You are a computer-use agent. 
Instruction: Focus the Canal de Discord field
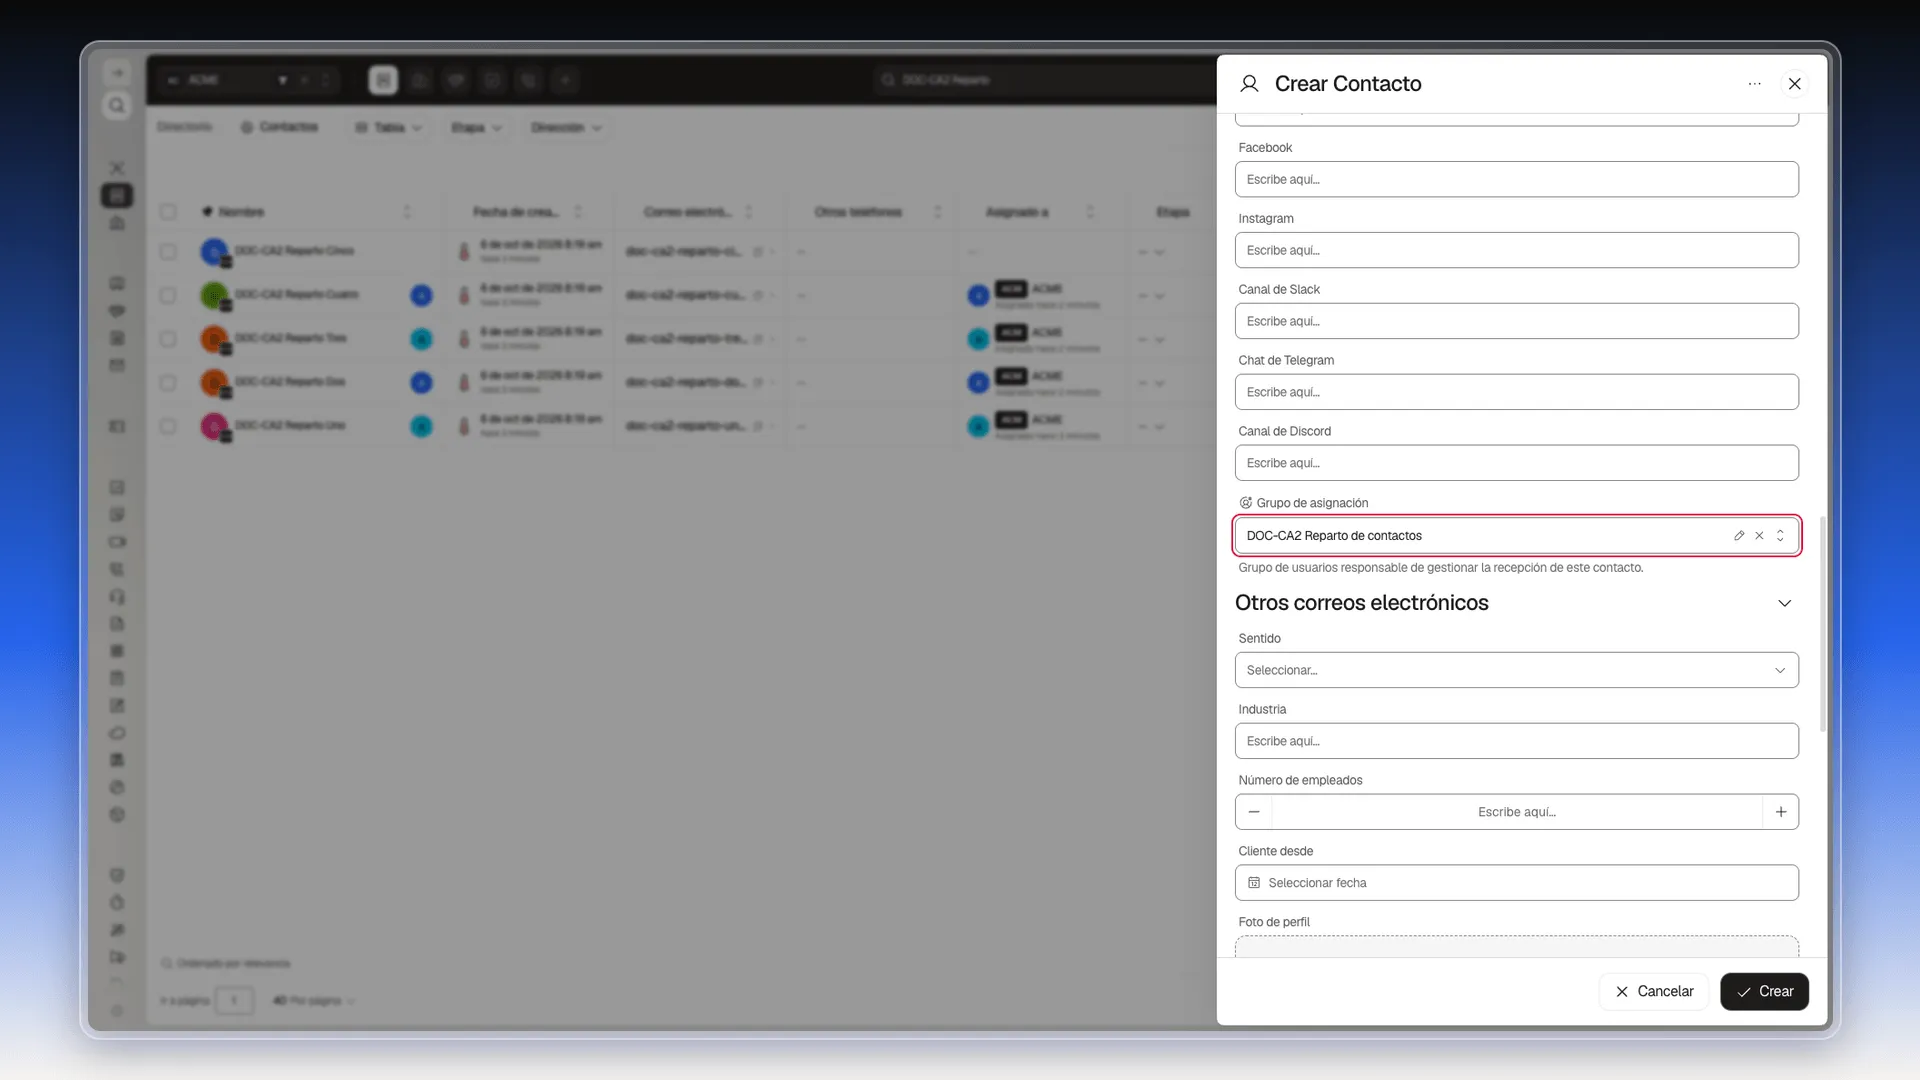click(x=1516, y=463)
